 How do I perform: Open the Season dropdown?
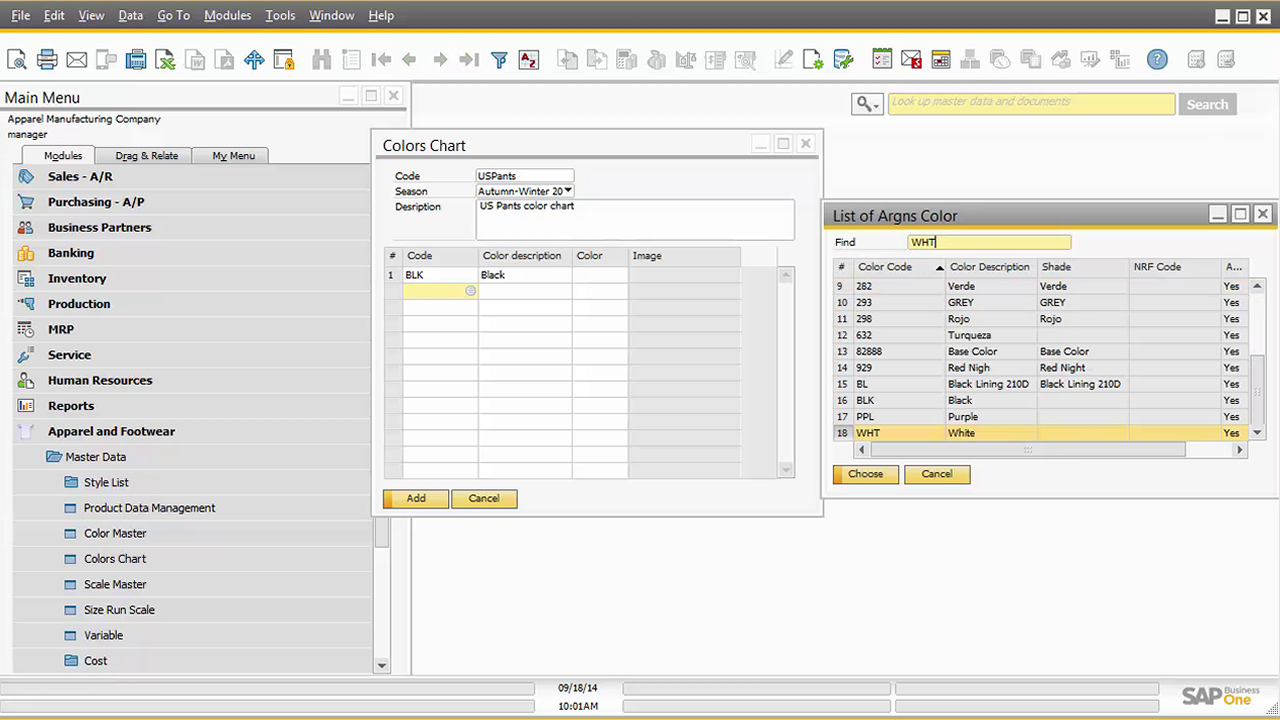[x=567, y=191]
